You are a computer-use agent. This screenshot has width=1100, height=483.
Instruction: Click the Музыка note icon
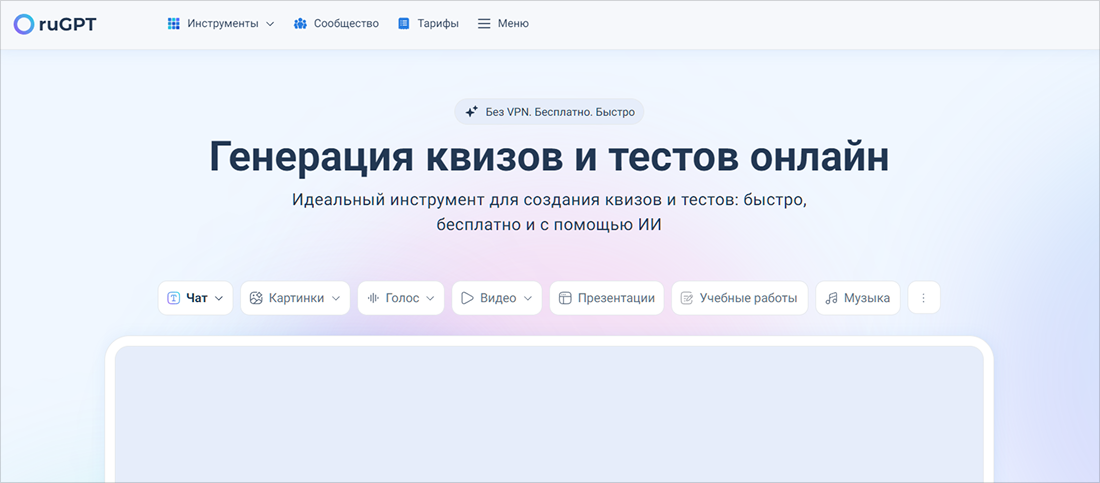(x=831, y=298)
